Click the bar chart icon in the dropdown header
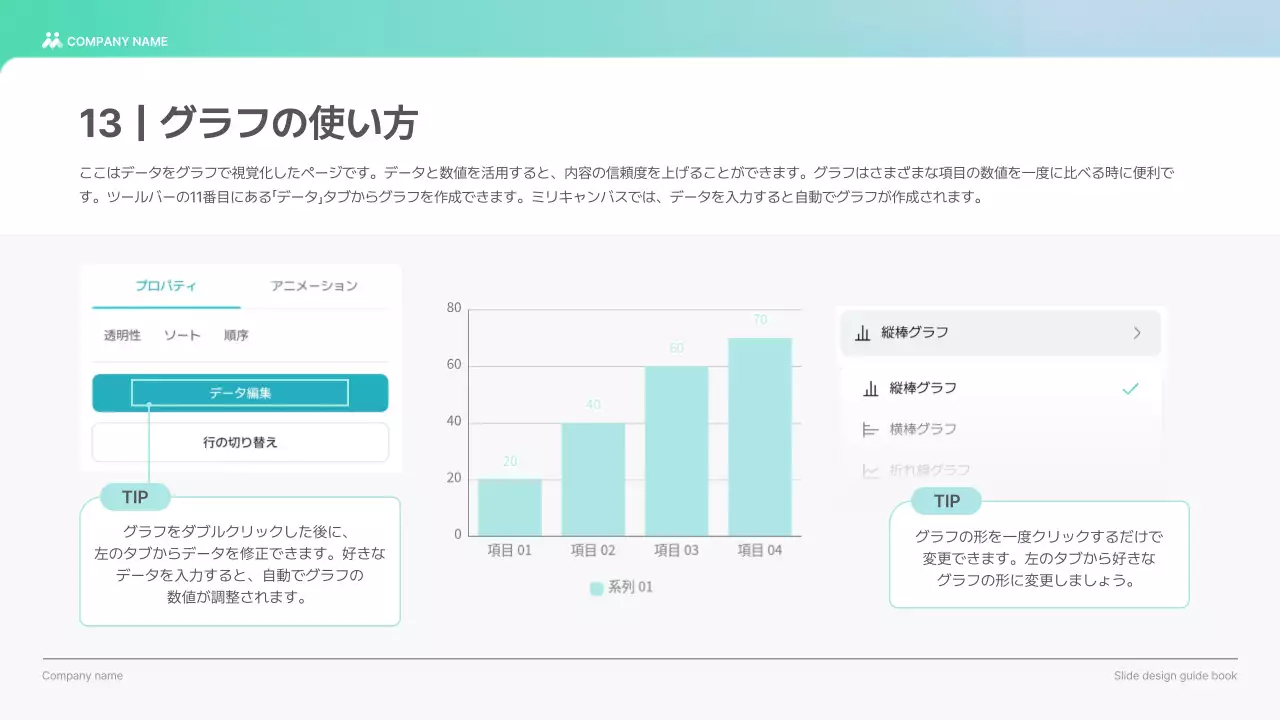The width and height of the screenshot is (1280, 720). tap(863, 333)
